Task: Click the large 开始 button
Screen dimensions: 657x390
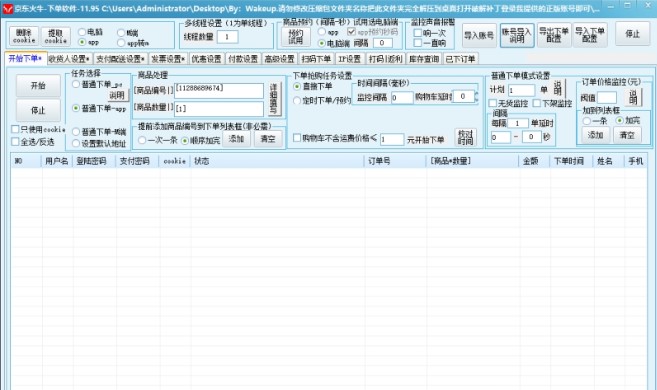Action: pos(38,86)
